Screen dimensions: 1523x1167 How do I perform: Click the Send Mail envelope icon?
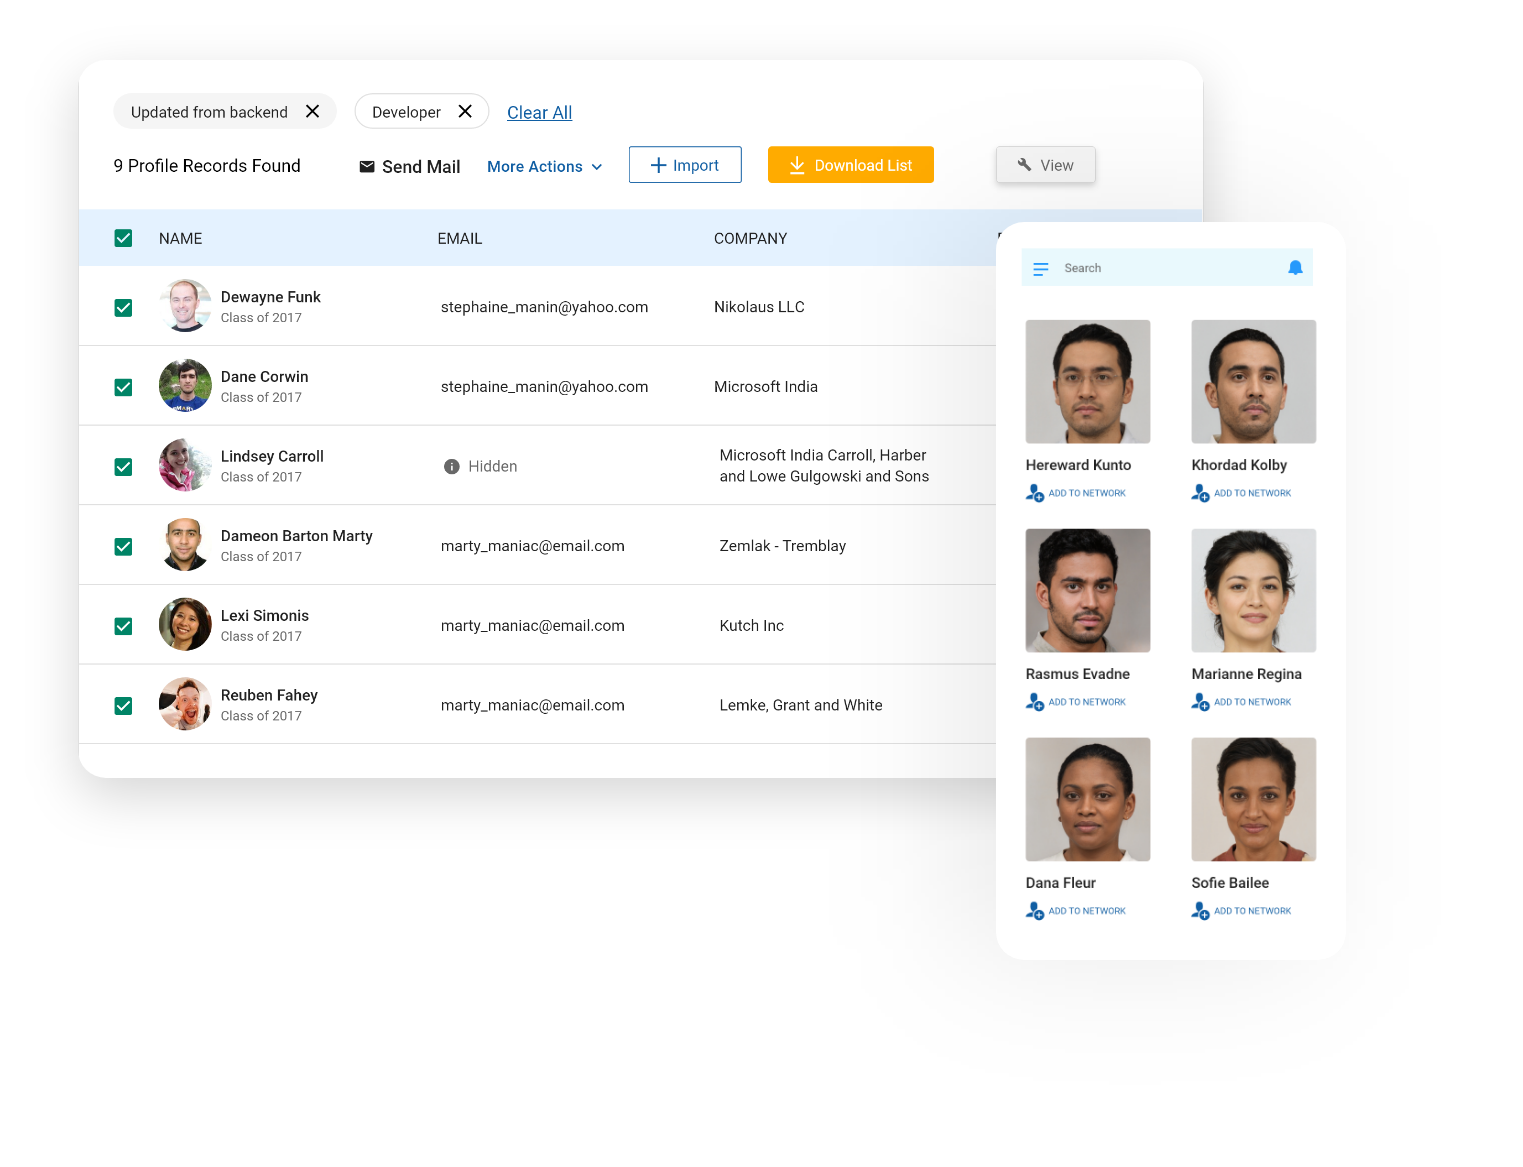pyautogui.click(x=367, y=167)
